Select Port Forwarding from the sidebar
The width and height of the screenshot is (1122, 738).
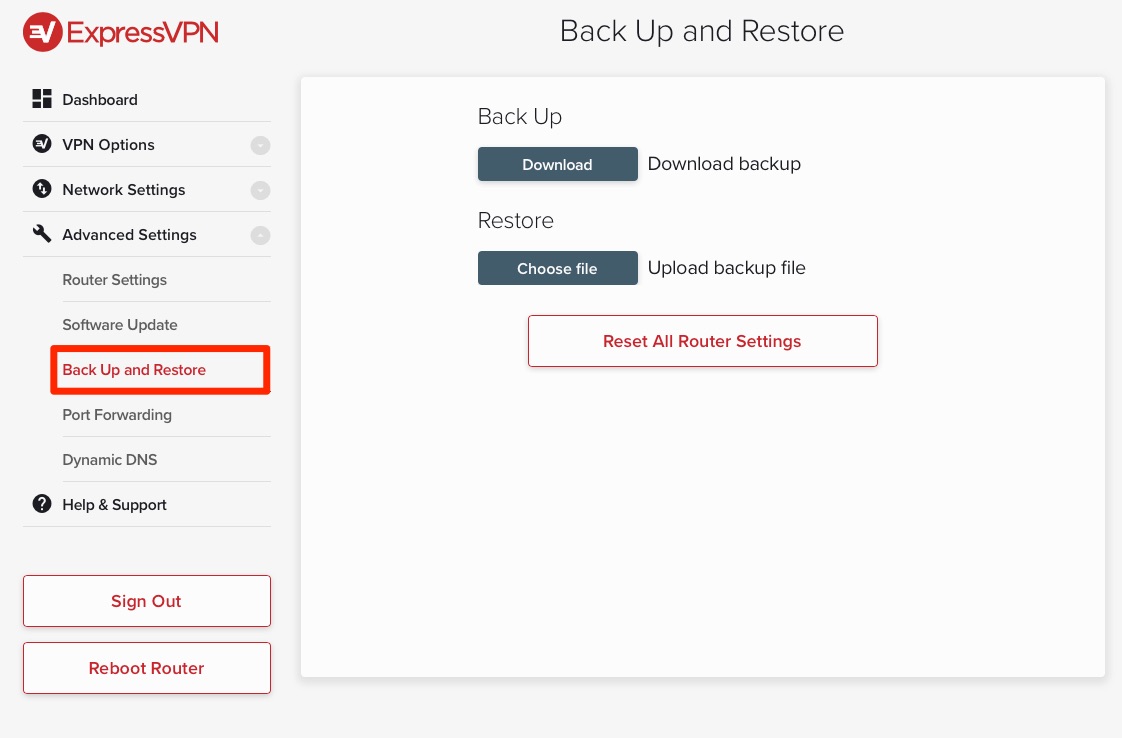coord(117,415)
